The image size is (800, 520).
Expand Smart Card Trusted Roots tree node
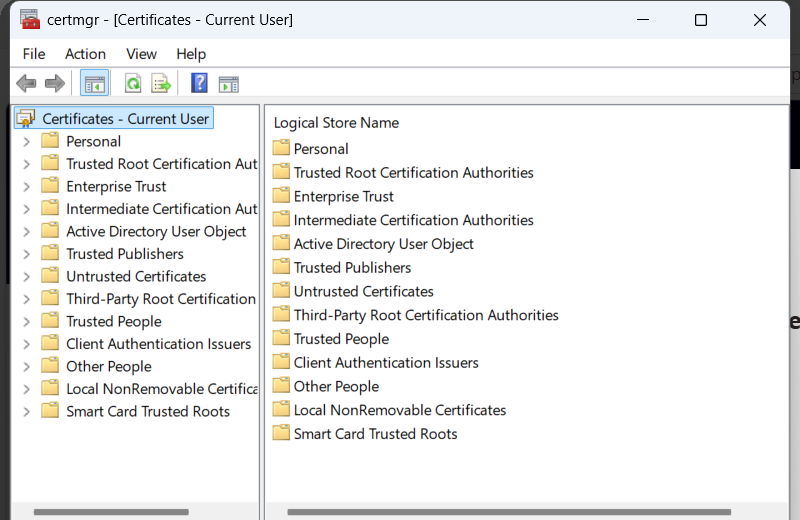tap(27, 411)
